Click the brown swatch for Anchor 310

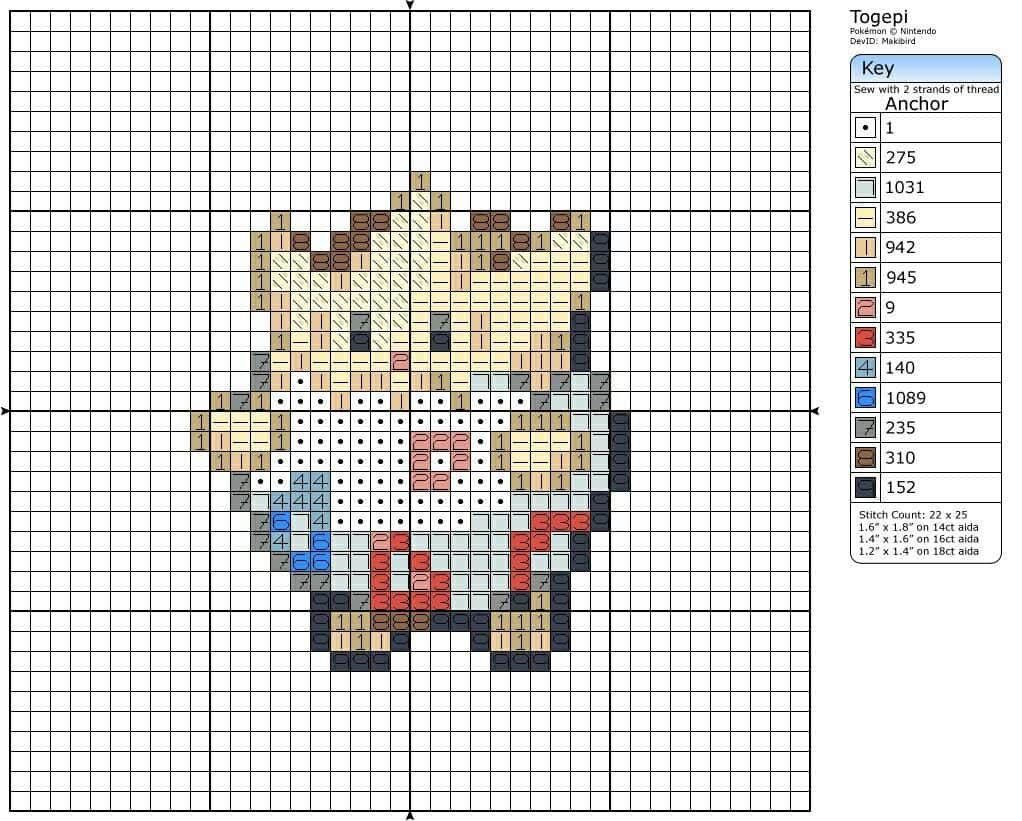point(865,457)
